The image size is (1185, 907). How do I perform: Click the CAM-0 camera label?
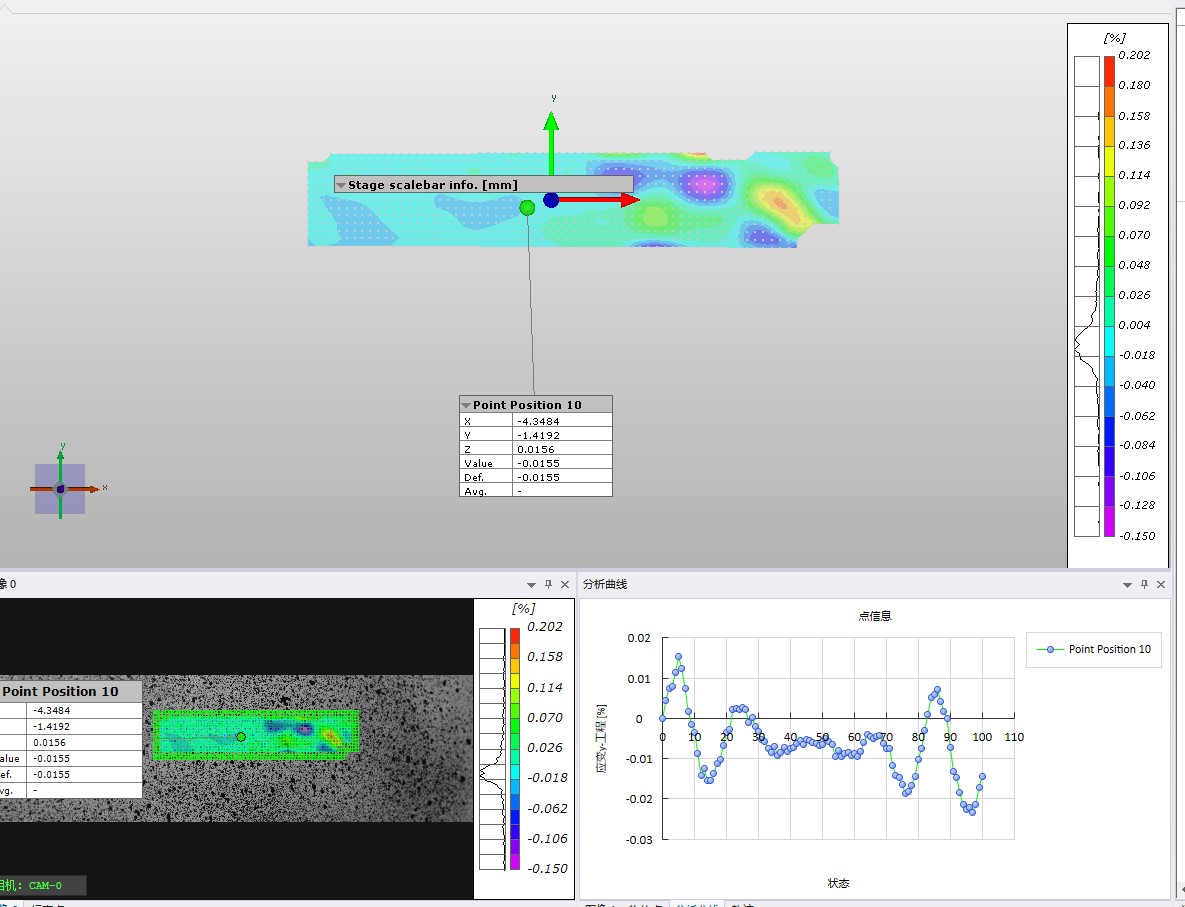click(x=44, y=885)
